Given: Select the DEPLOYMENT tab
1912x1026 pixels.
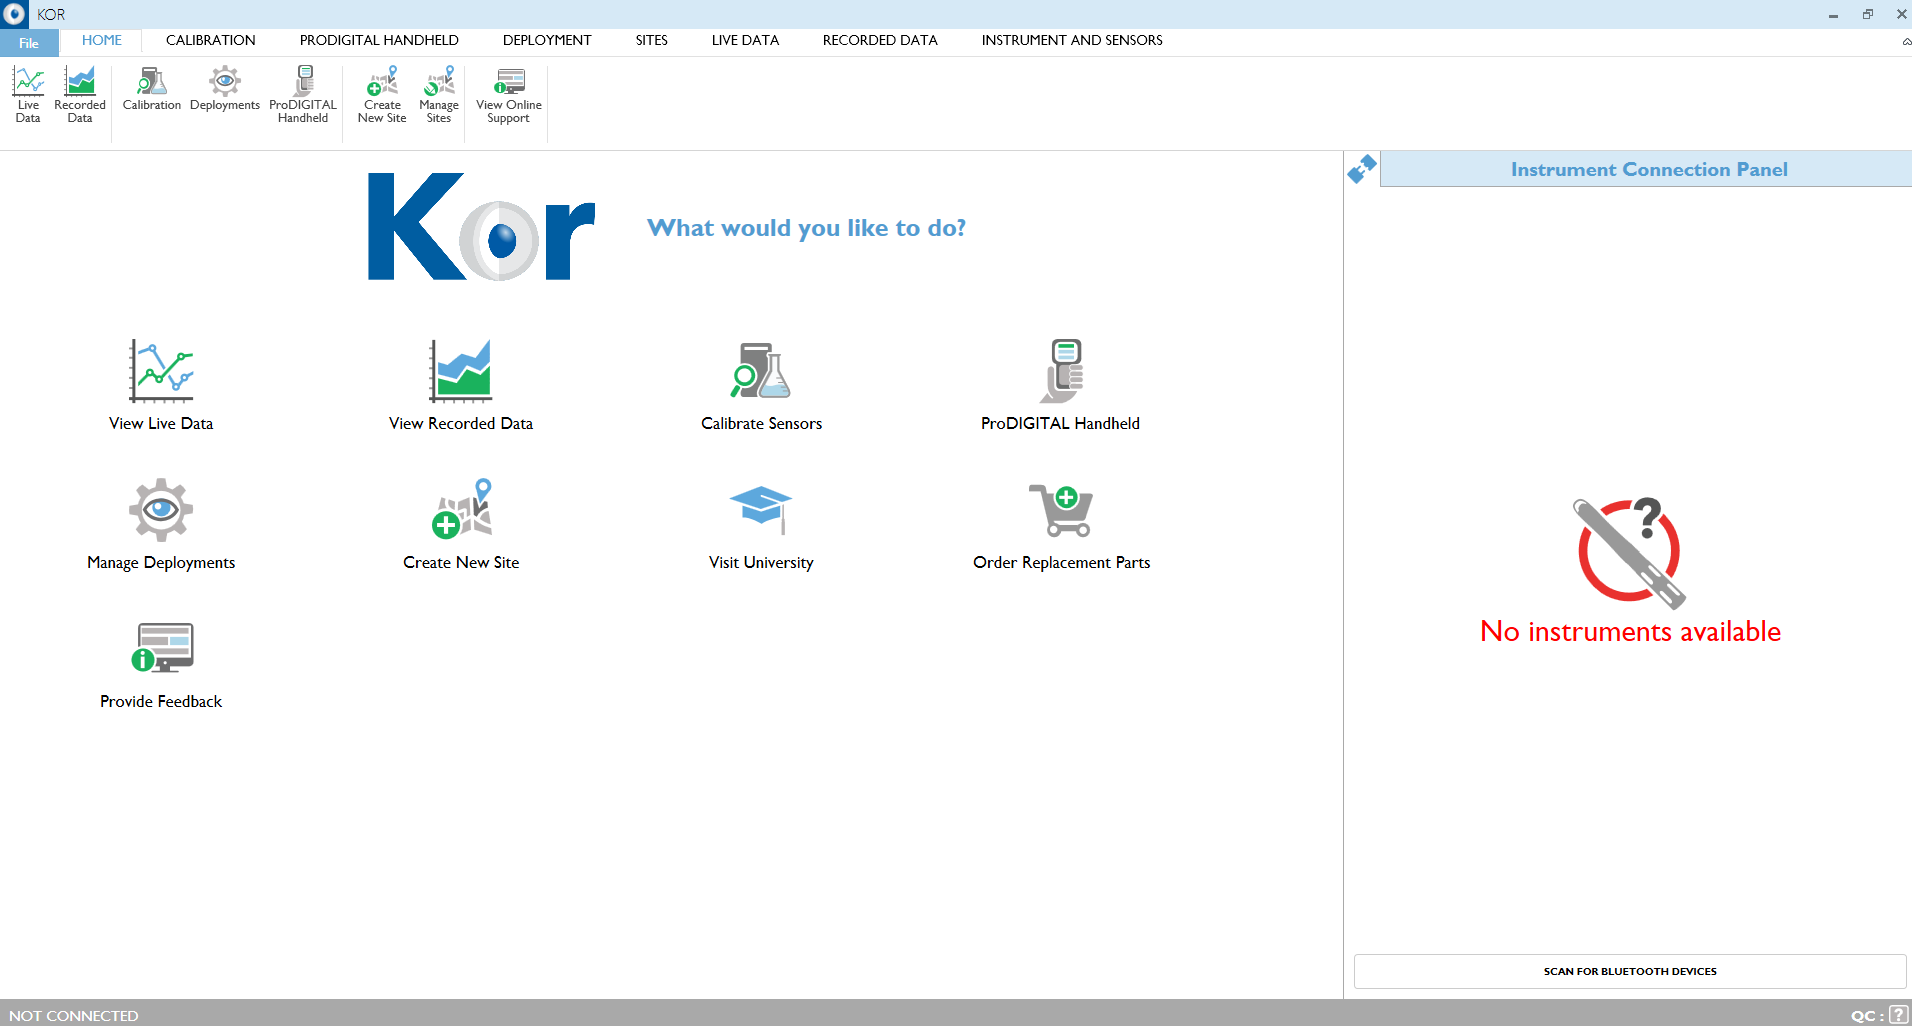Looking at the screenshot, I should [x=547, y=41].
